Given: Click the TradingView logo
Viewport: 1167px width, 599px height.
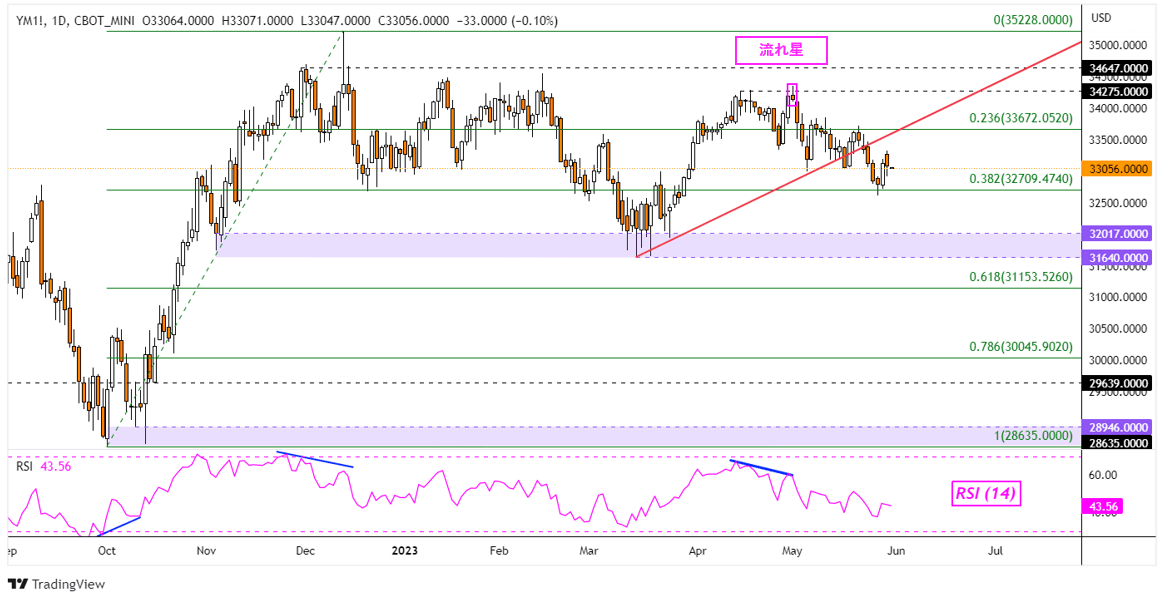Looking at the screenshot, I should 57,584.
